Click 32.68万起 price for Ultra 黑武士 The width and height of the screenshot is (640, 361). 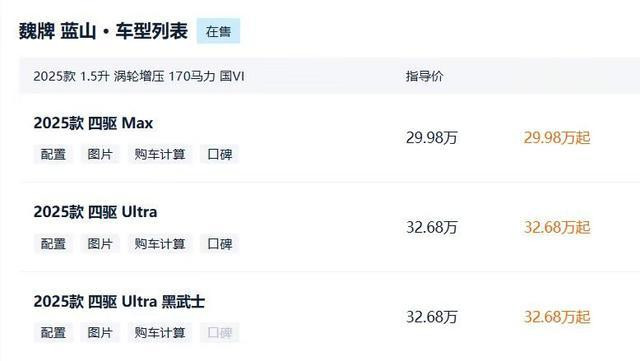click(557, 316)
